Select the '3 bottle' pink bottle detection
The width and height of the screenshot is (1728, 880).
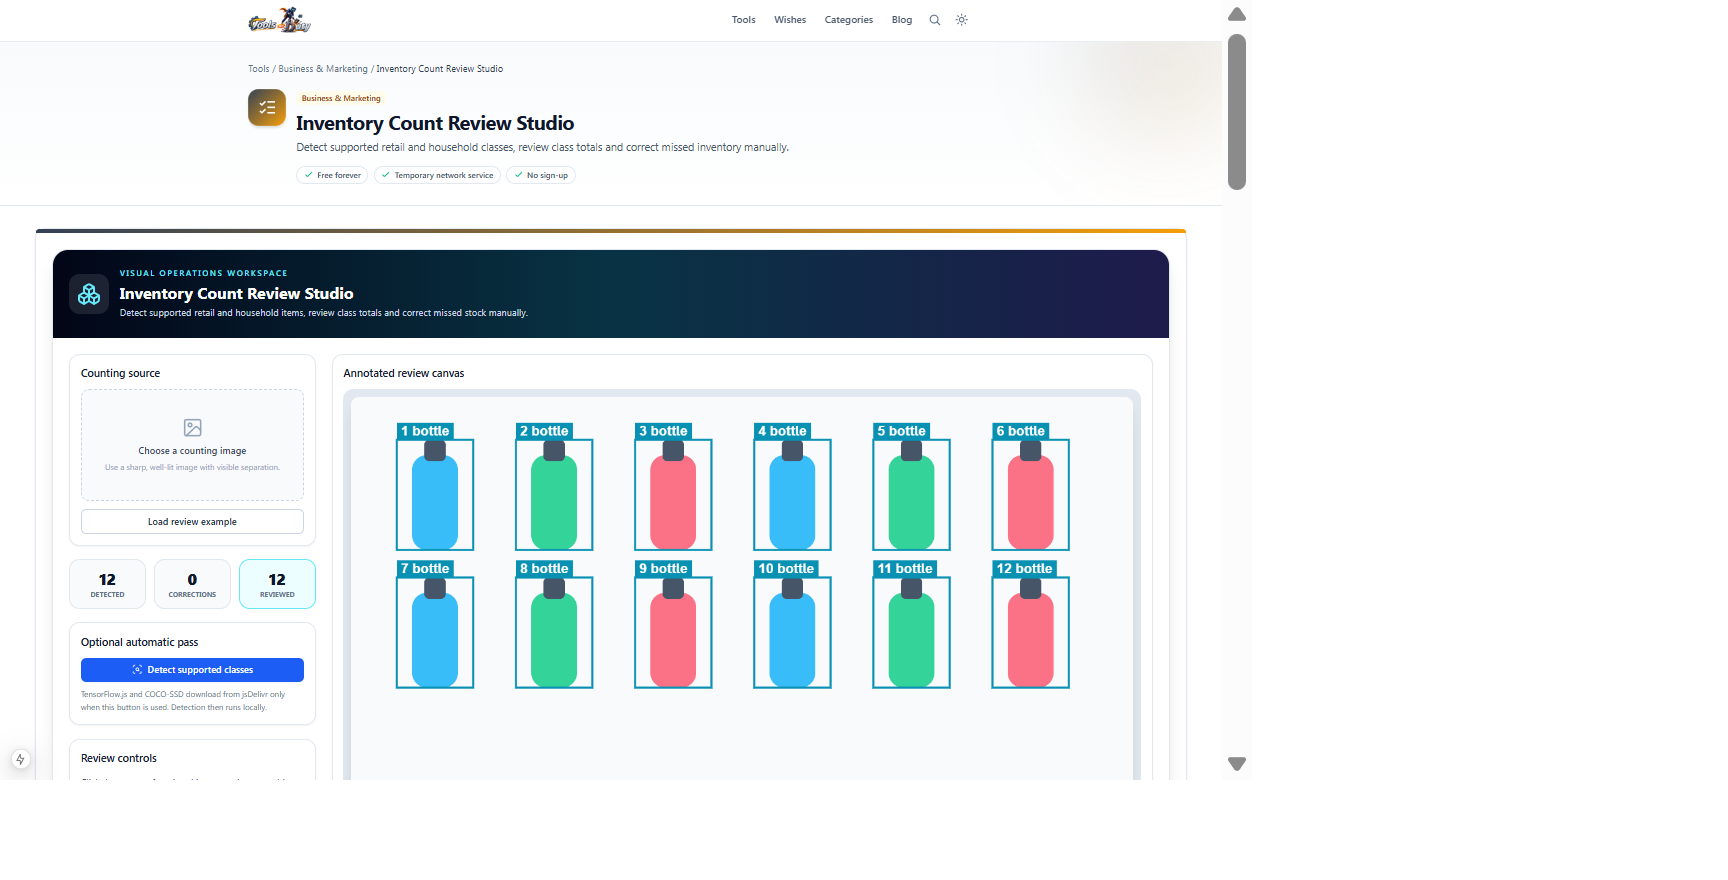(673, 495)
